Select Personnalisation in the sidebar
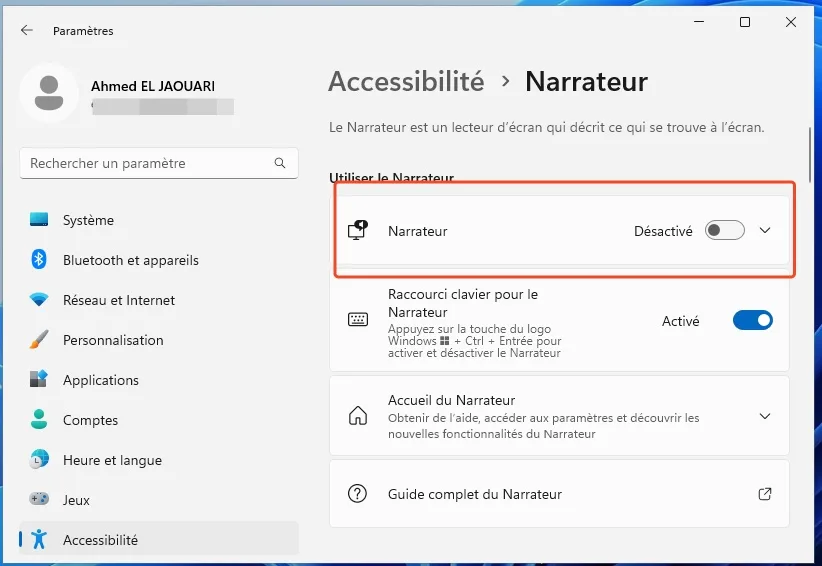822x566 pixels. [159, 340]
